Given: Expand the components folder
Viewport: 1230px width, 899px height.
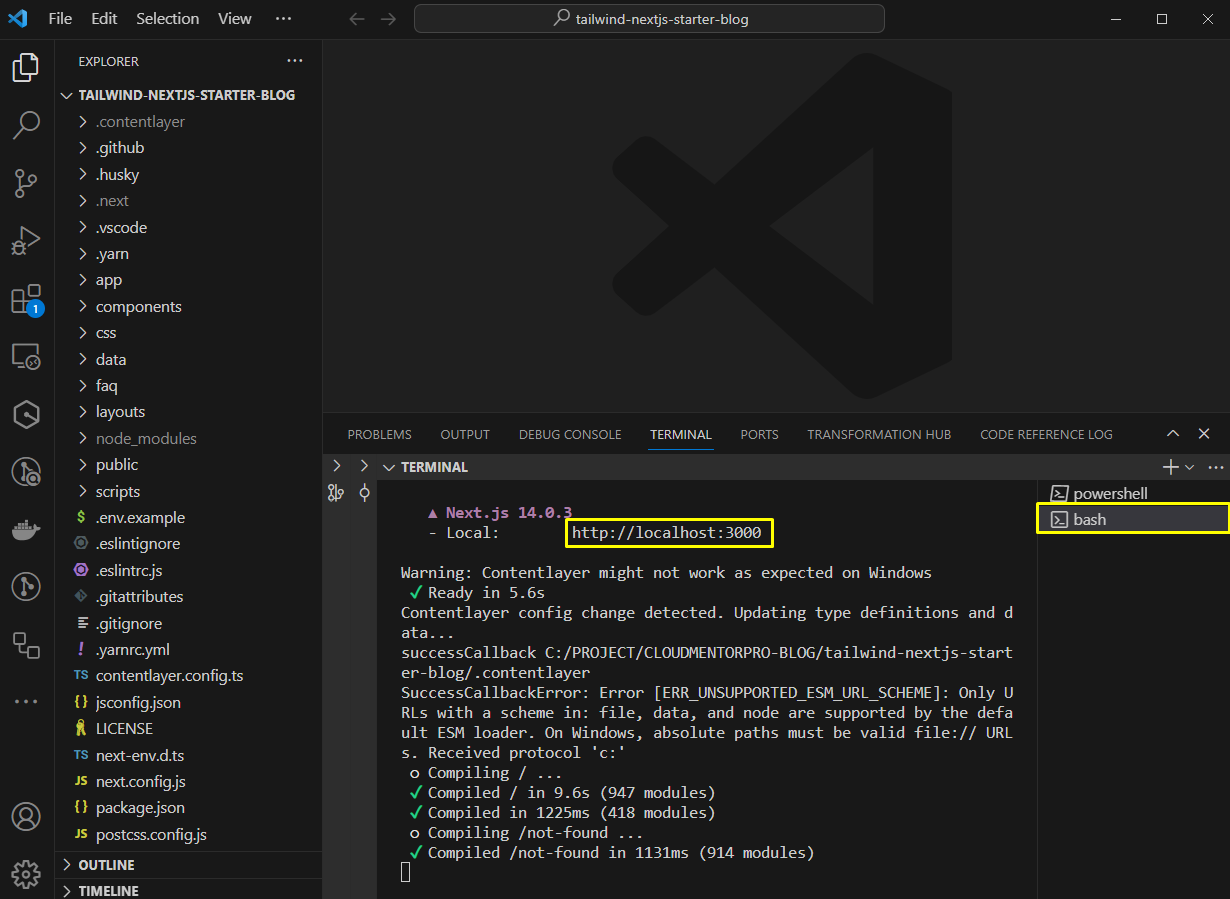Looking at the screenshot, I should [138, 307].
